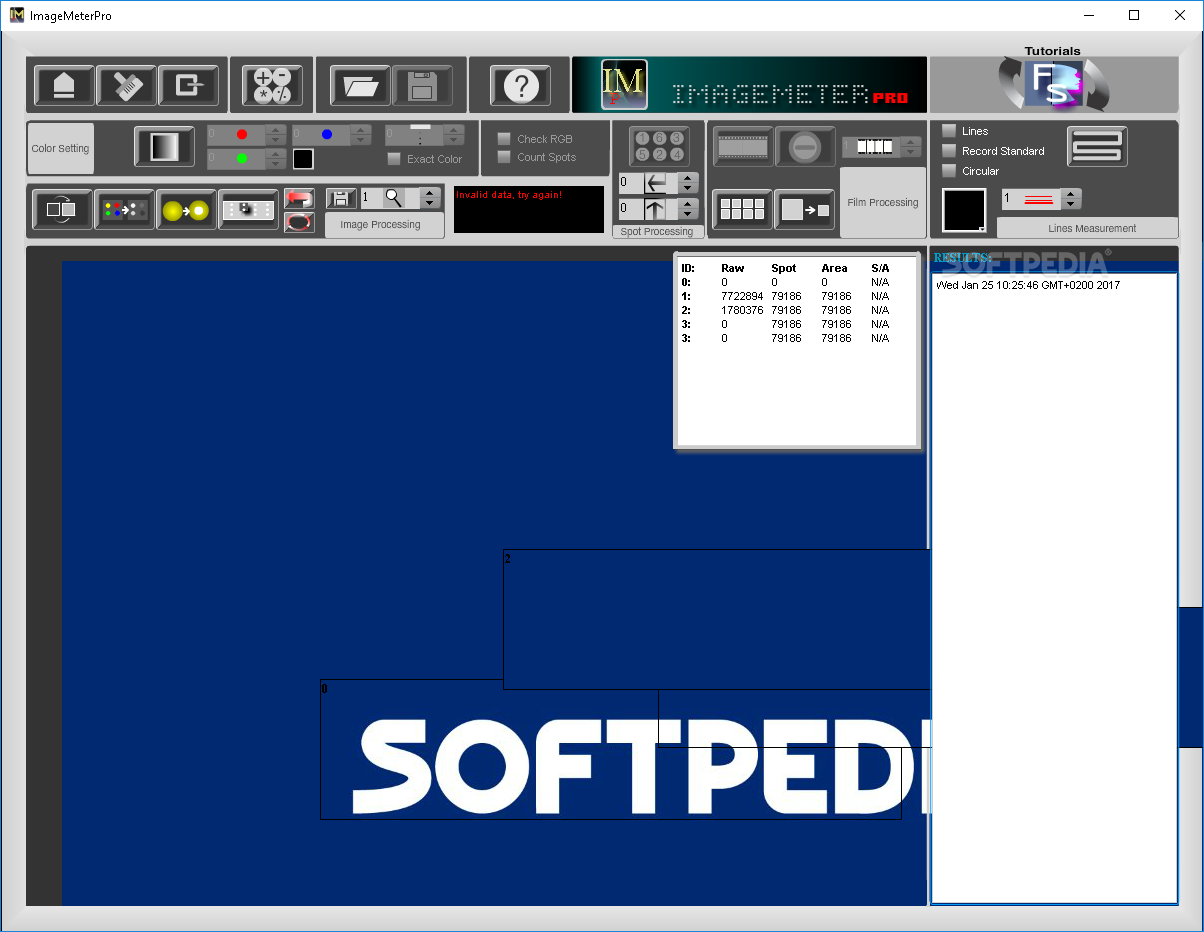Open help with question mark button
This screenshot has height=932, width=1204.
click(520, 85)
